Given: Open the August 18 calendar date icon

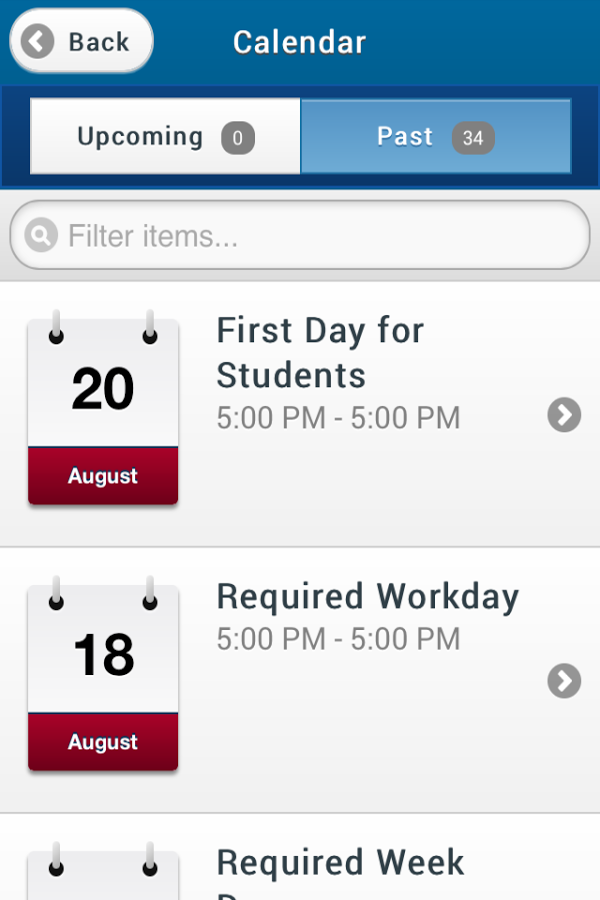Looking at the screenshot, I should (103, 674).
